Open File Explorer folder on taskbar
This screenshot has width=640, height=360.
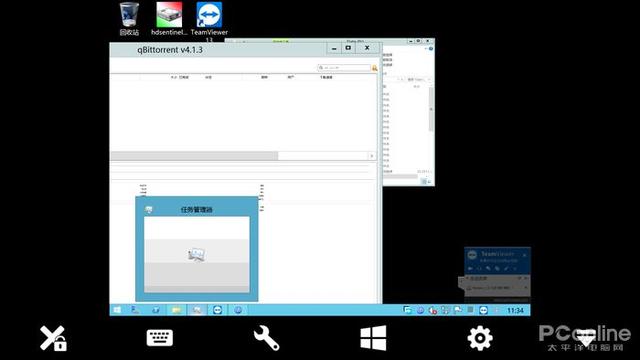coord(176,310)
